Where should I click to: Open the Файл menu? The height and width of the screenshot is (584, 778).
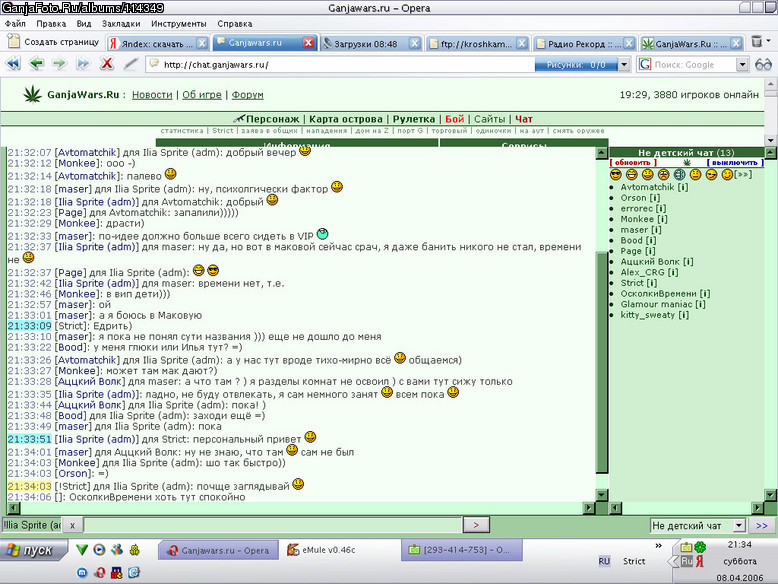[x=15, y=23]
